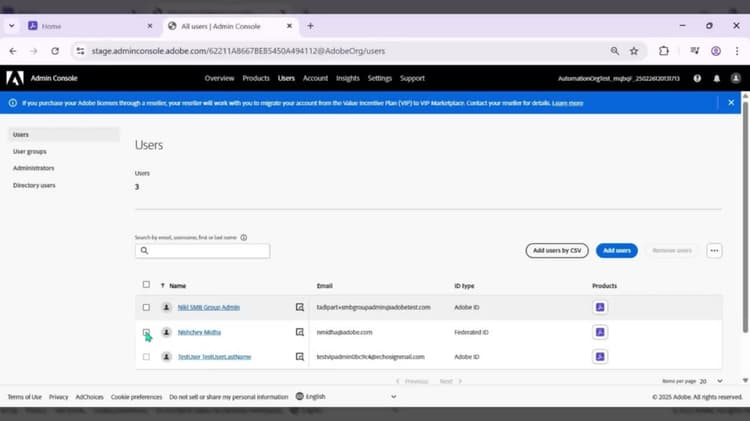Open the Overview menu item
This screenshot has width=750, height=421.
click(220, 78)
